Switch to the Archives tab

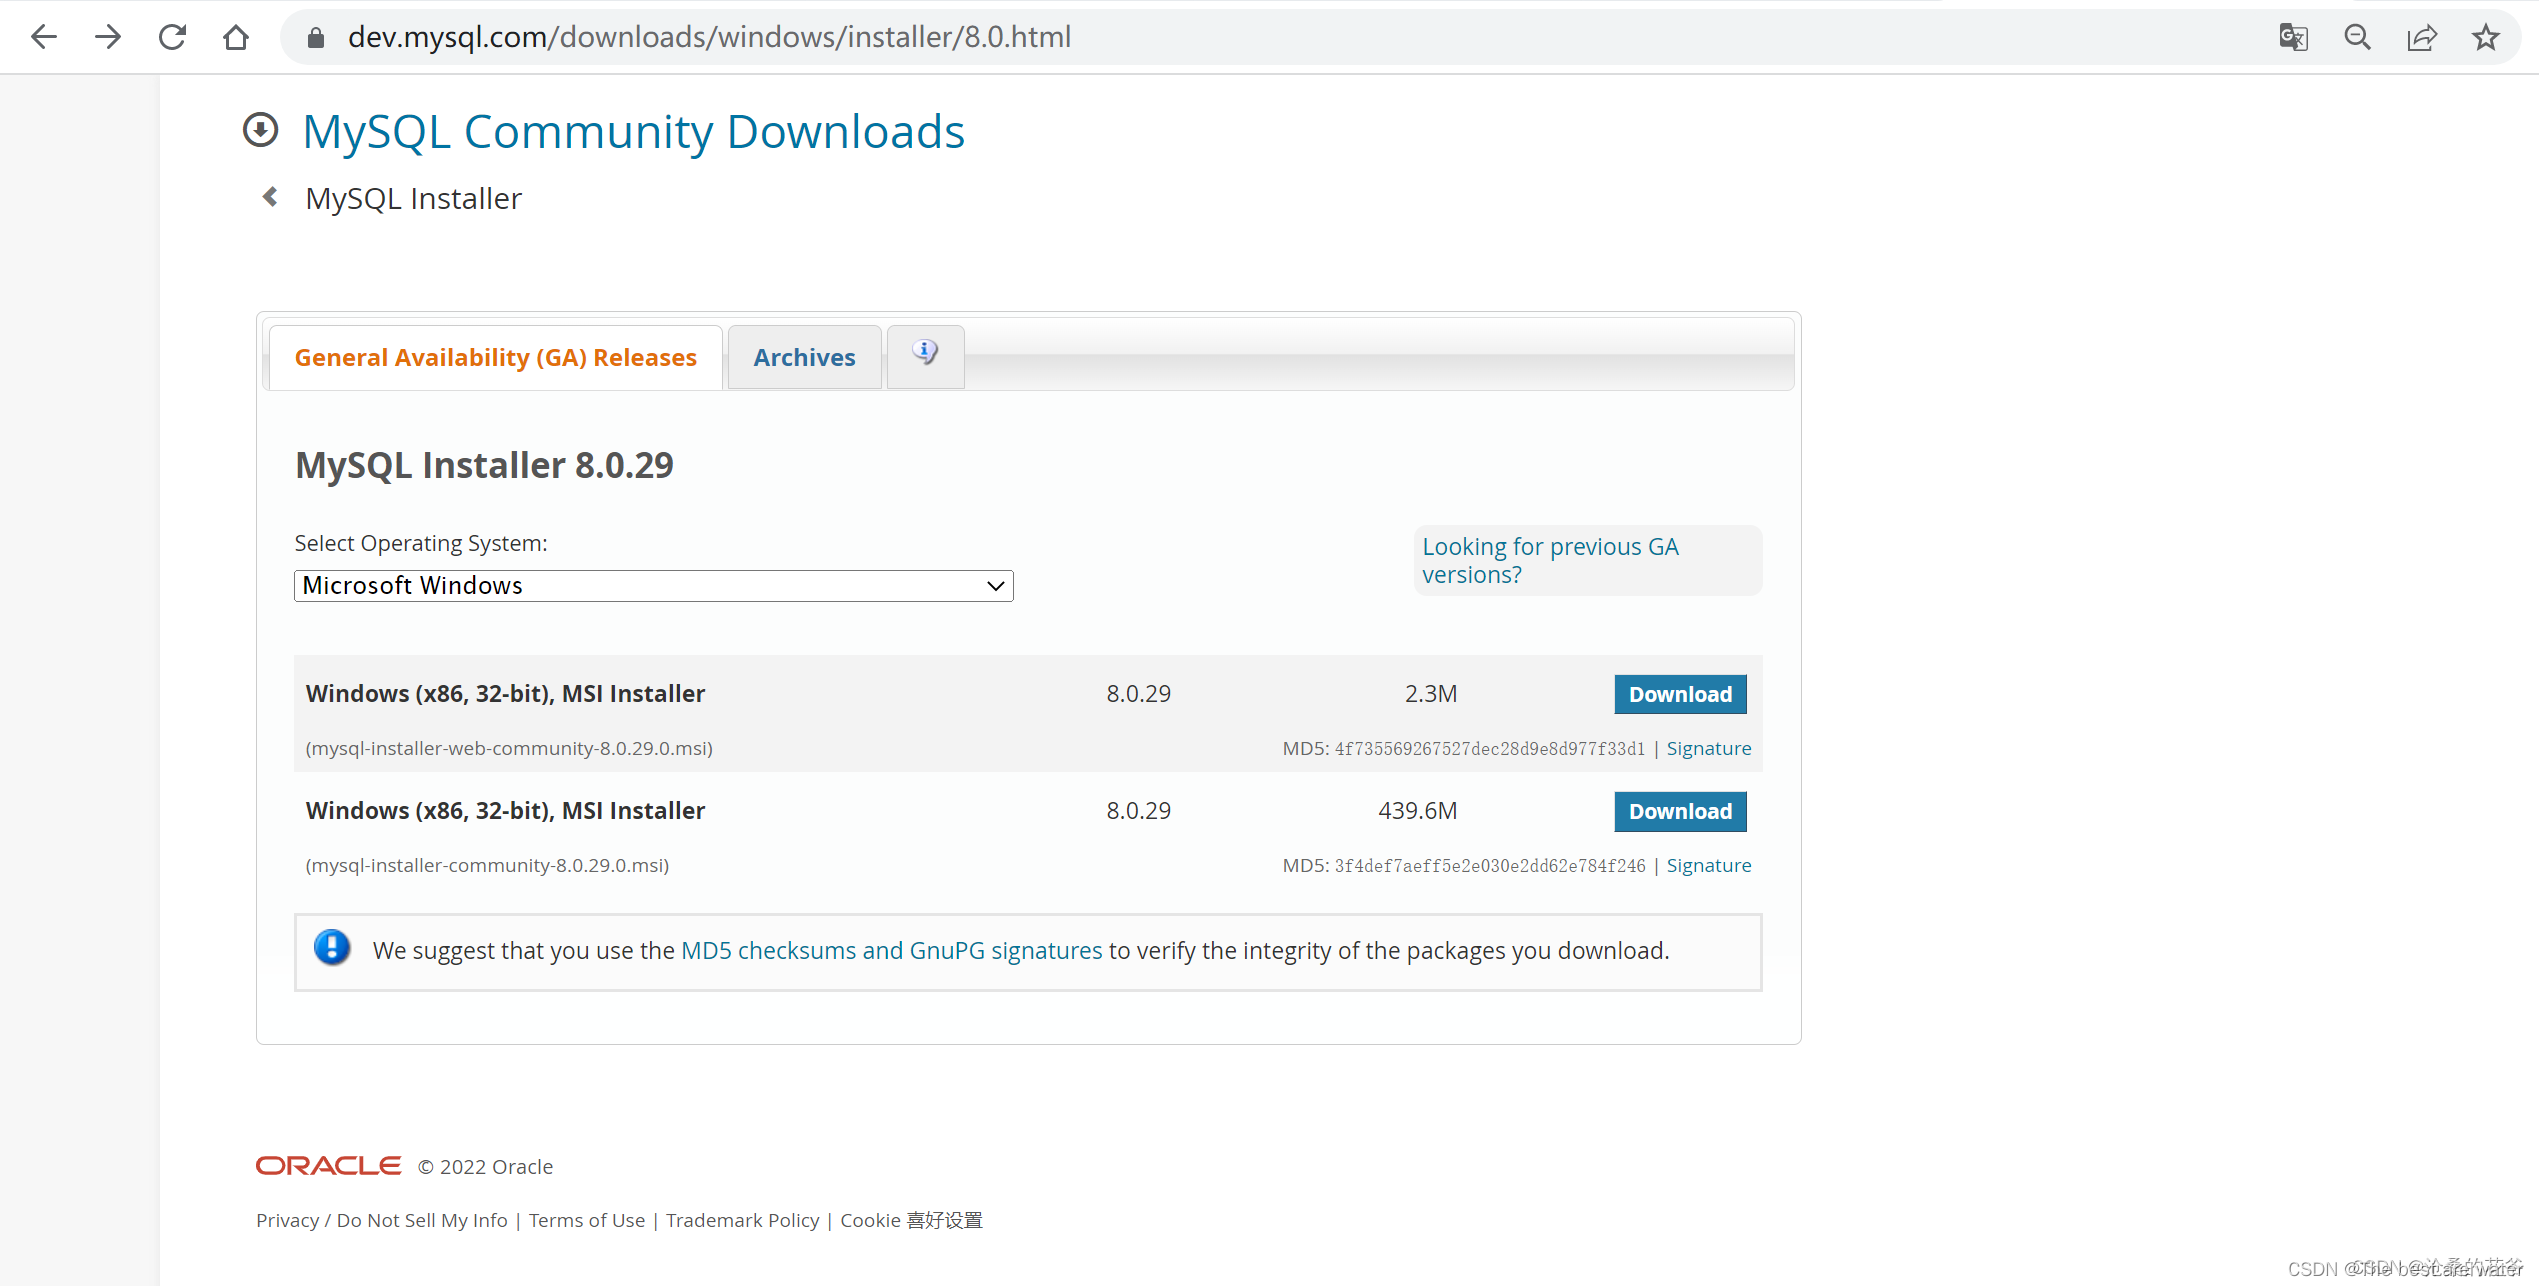click(x=804, y=356)
